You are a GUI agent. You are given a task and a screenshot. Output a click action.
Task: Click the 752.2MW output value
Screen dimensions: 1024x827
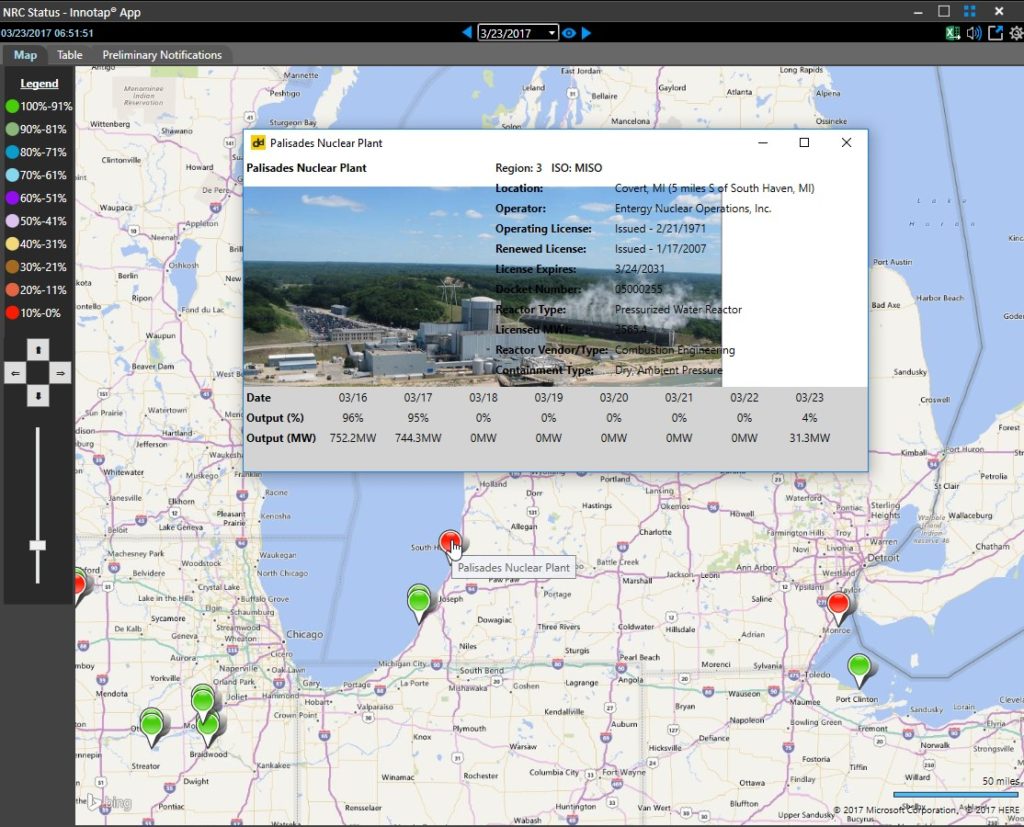(353, 438)
